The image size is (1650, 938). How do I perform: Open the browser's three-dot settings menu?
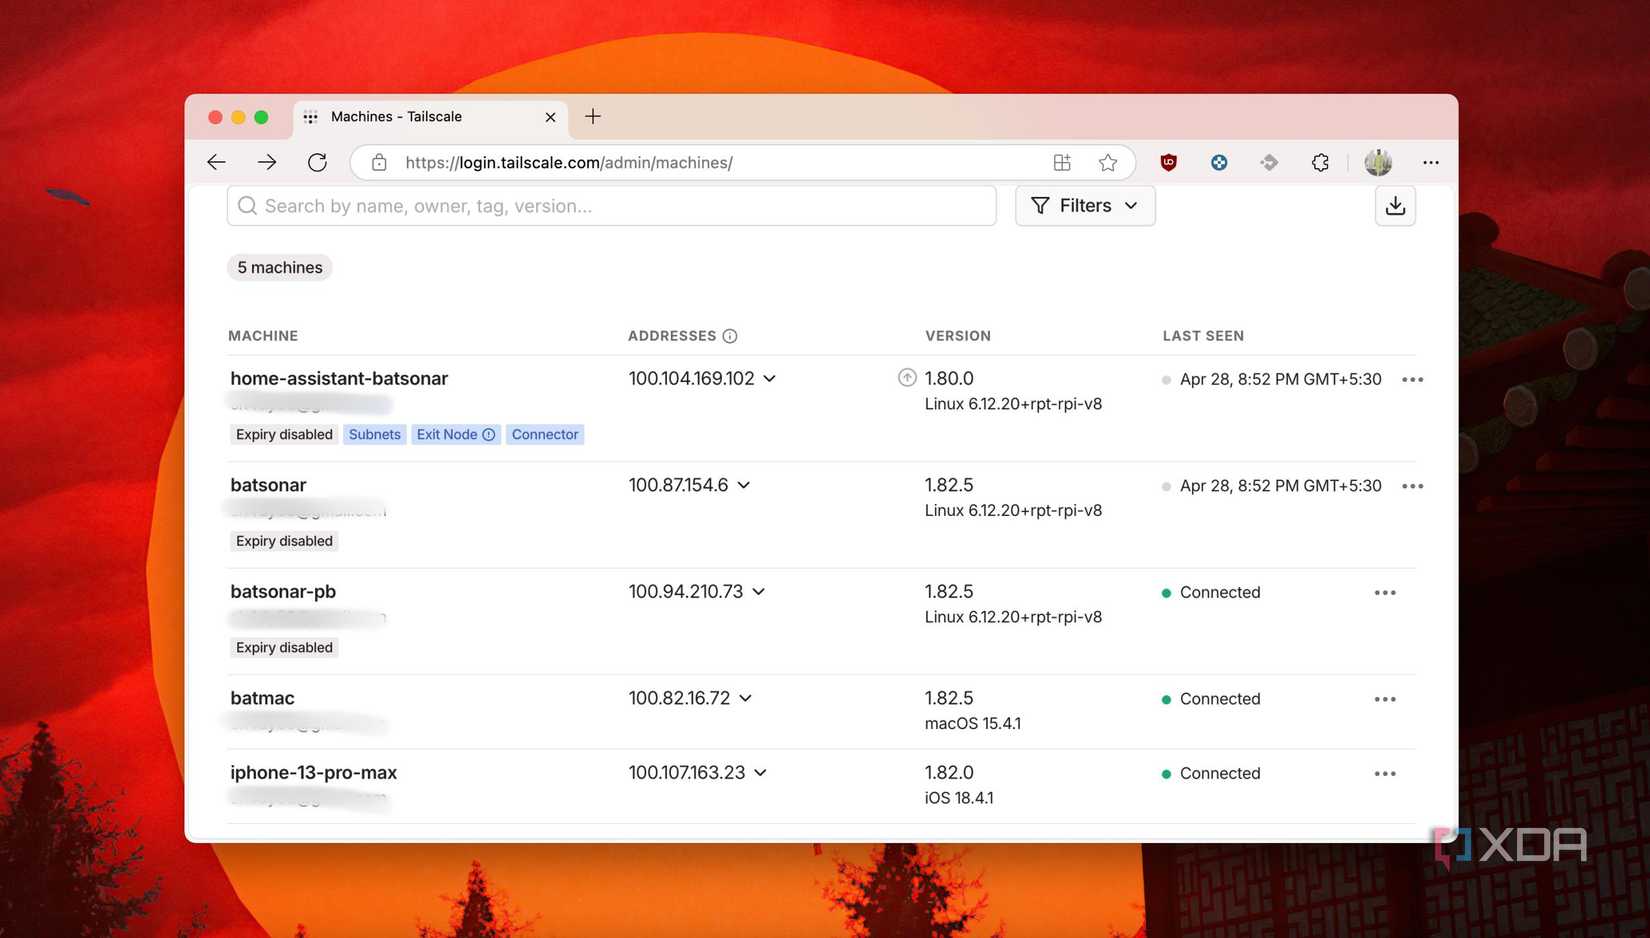[x=1431, y=162]
